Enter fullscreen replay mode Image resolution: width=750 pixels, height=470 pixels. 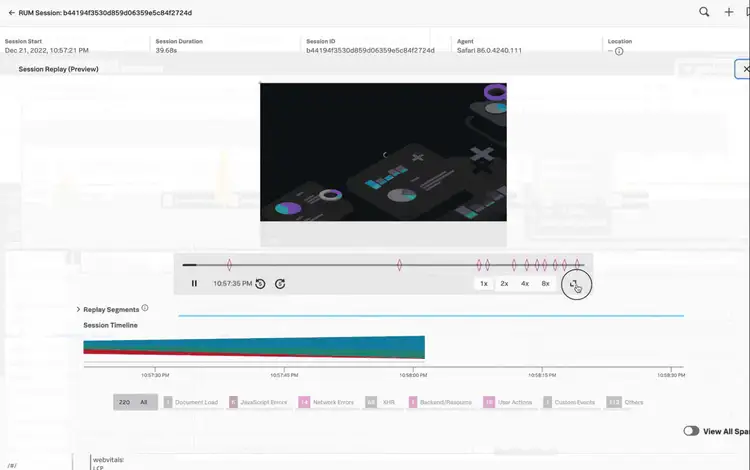(x=575, y=284)
